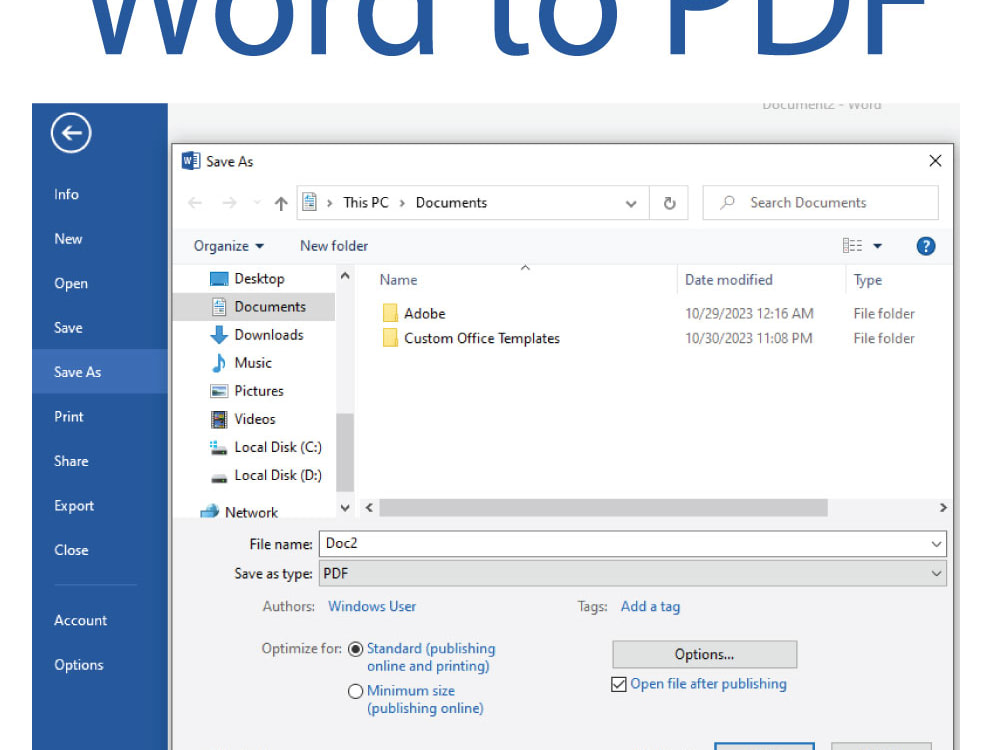Open Info in the backstage menu
This screenshot has height=750, width=1000.
66,195
